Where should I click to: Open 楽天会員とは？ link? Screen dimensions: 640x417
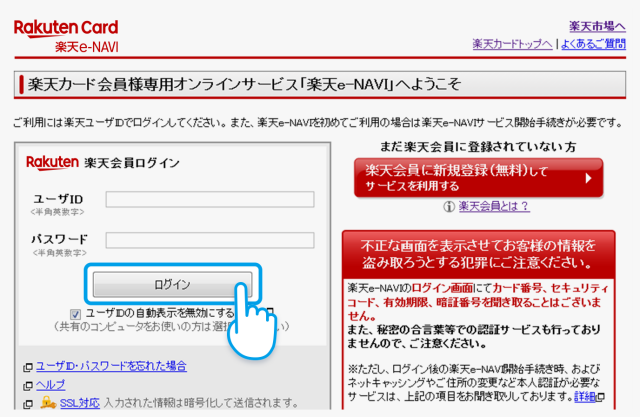click(x=493, y=206)
